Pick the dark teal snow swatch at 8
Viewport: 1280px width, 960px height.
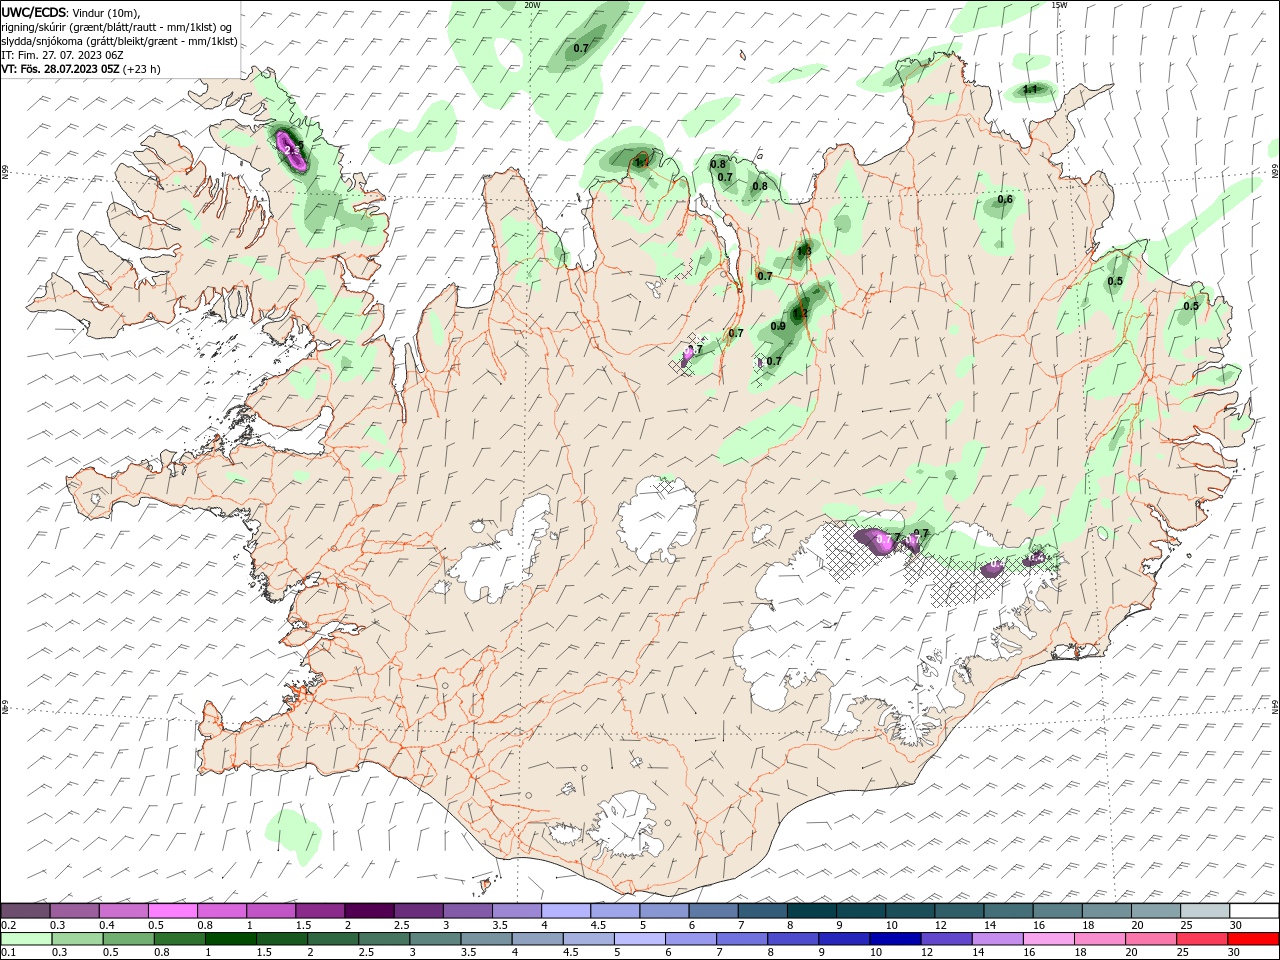[811, 911]
